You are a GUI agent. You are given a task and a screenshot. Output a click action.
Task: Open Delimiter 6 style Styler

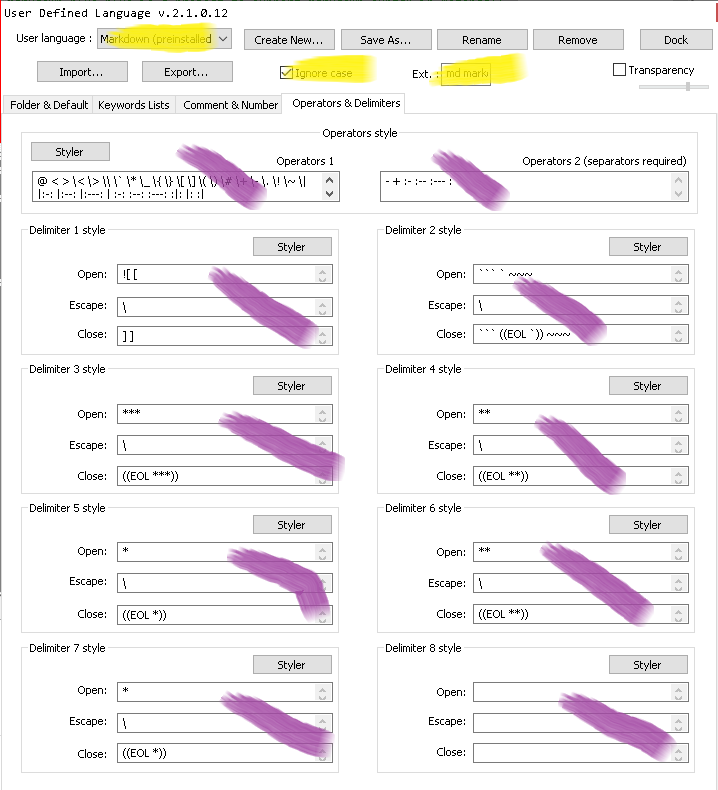point(648,525)
